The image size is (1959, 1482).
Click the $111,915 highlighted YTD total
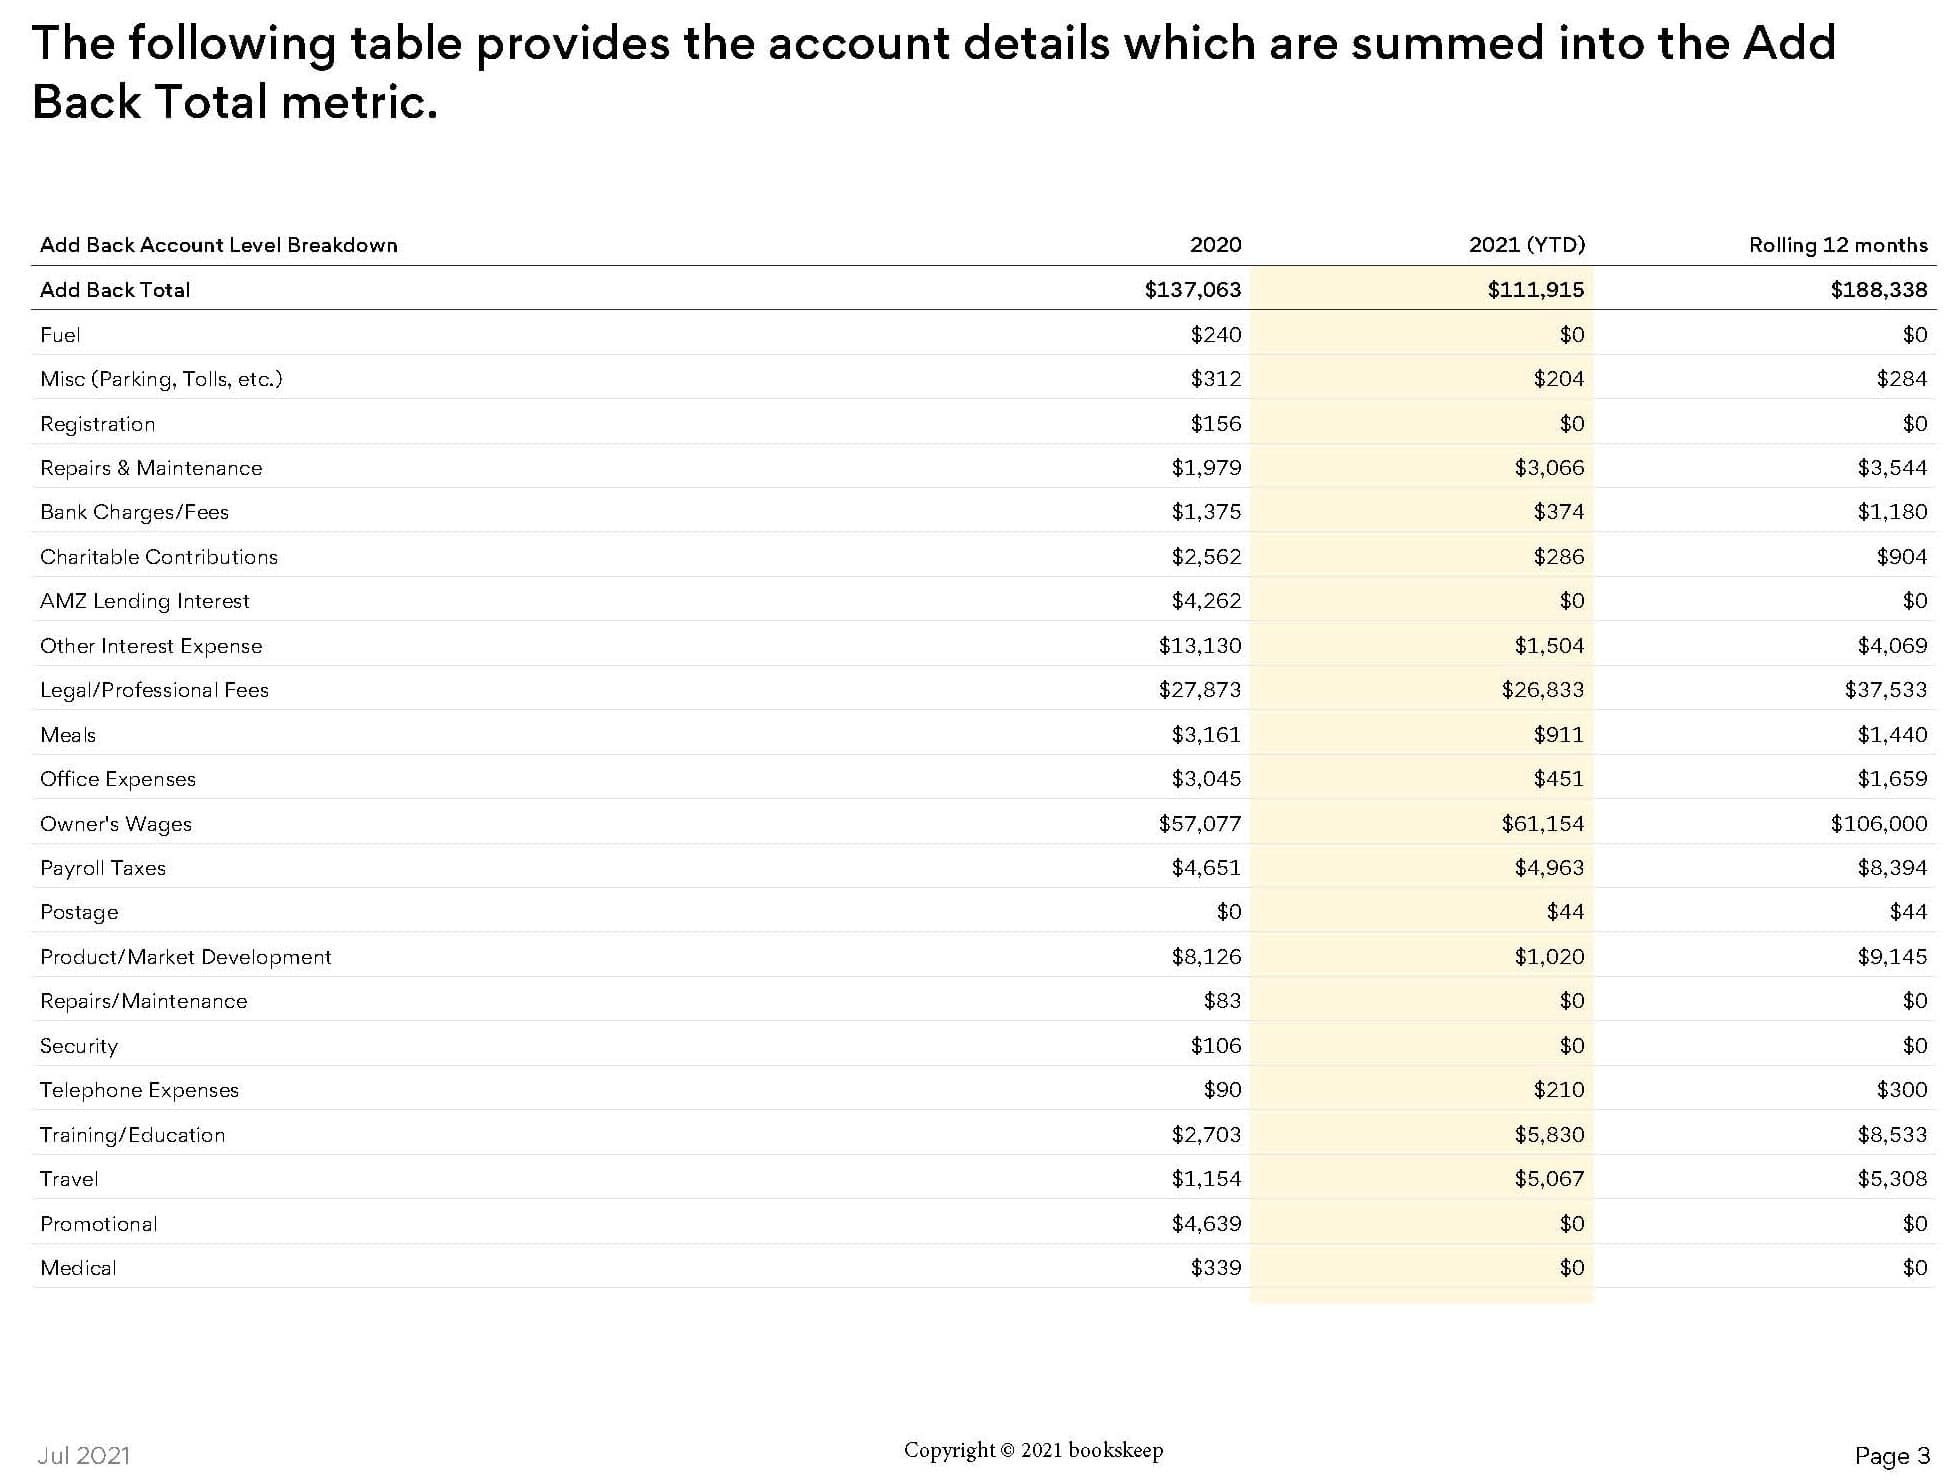coord(1535,290)
